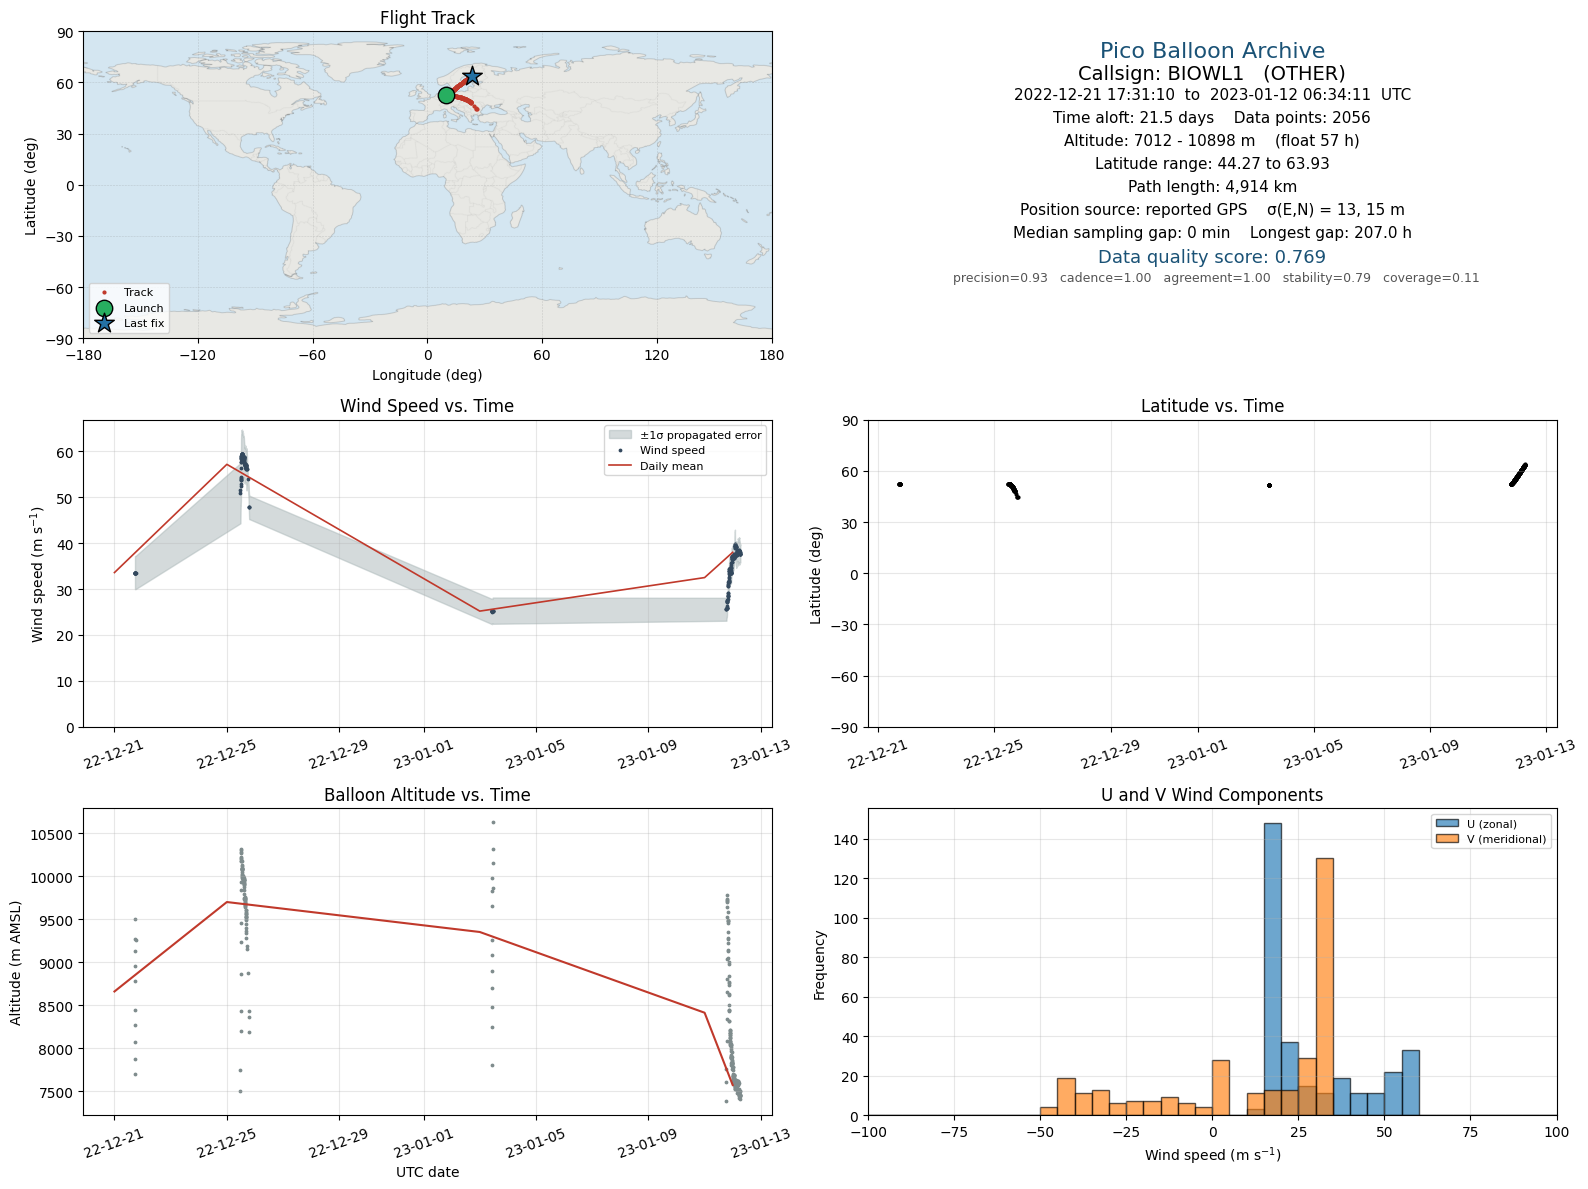Click the "Pico Balloon Archive" heading
The image size is (1588, 1189).
1212,51
